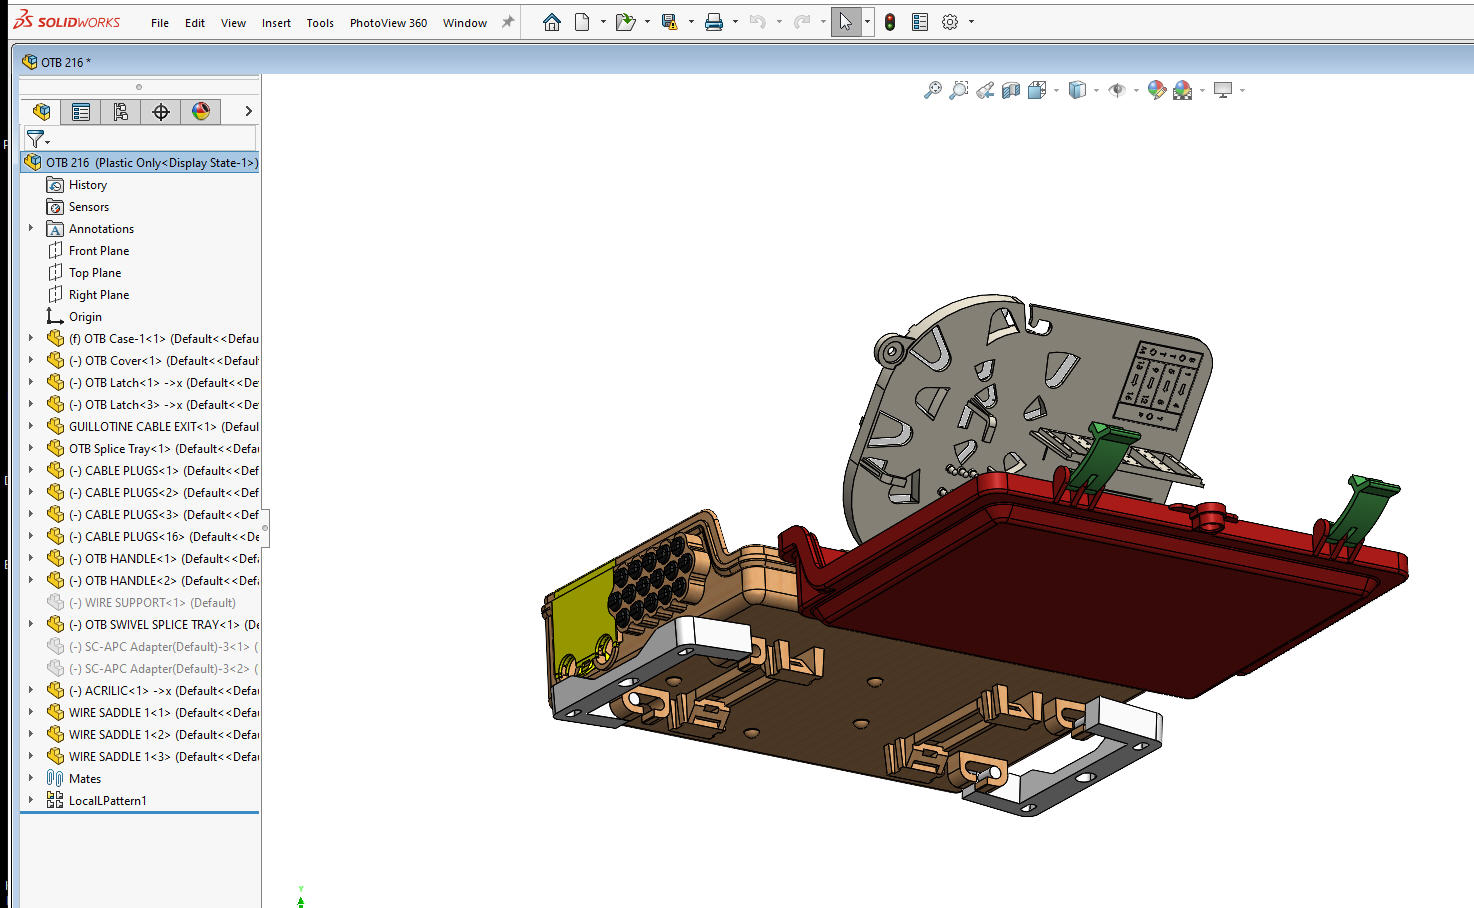The width and height of the screenshot is (1474, 908).
Task: Open the Print dropdown arrow
Action: click(735, 22)
